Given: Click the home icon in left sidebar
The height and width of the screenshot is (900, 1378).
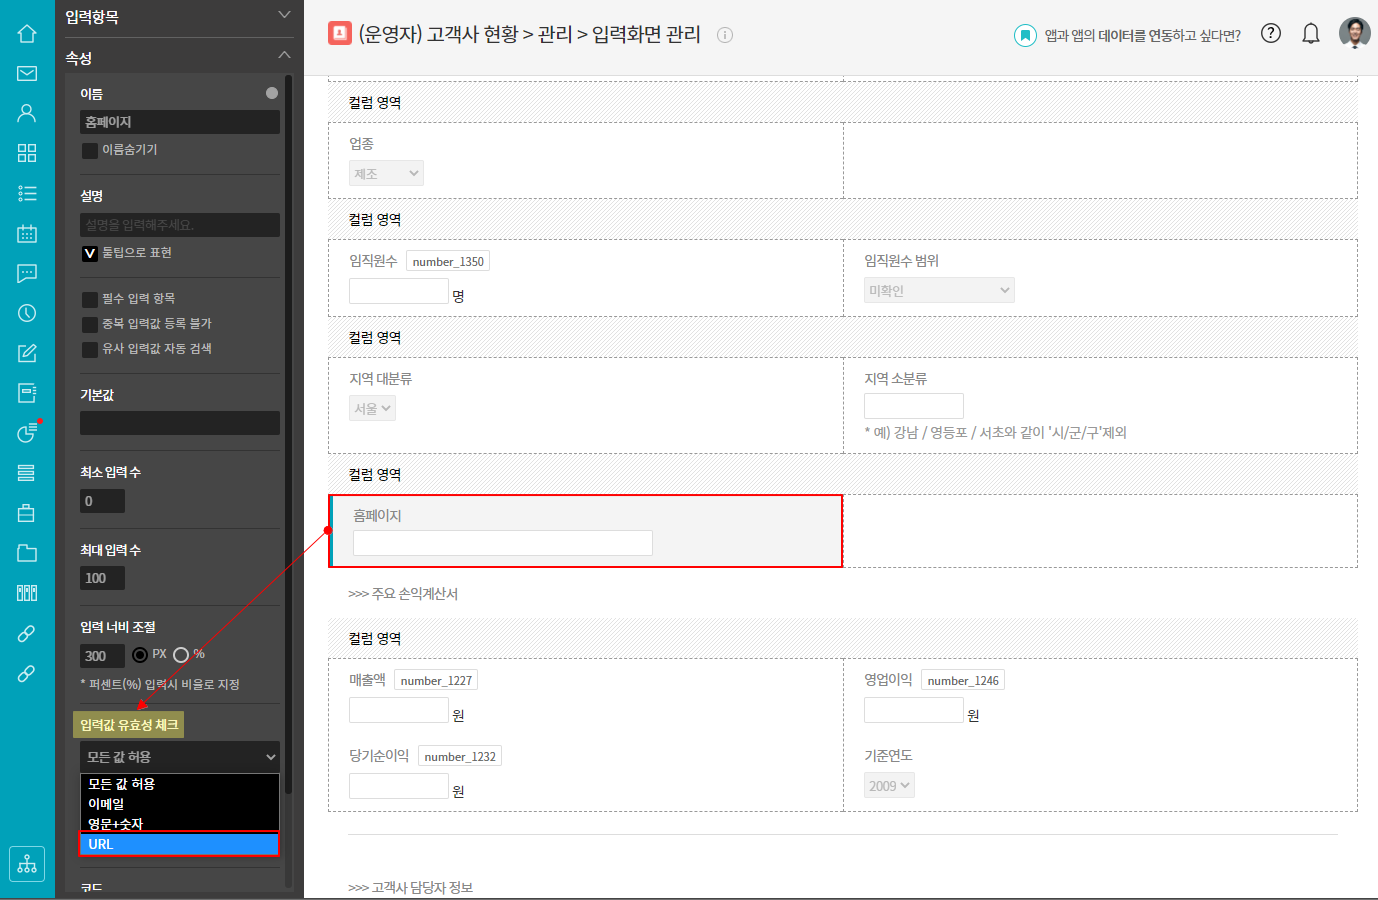Looking at the screenshot, I should [27, 33].
